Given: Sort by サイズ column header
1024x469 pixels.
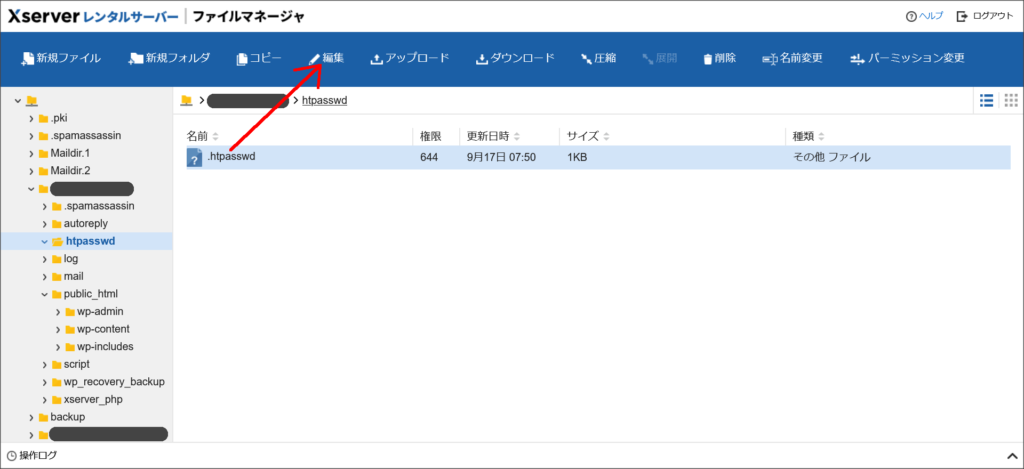Looking at the screenshot, I should tap(588, 137).
